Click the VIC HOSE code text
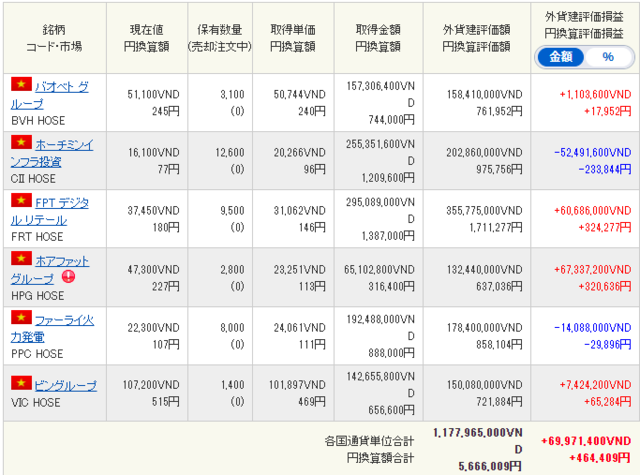The image size is (640, 475). pyautogui.click(x=36, y=403)
